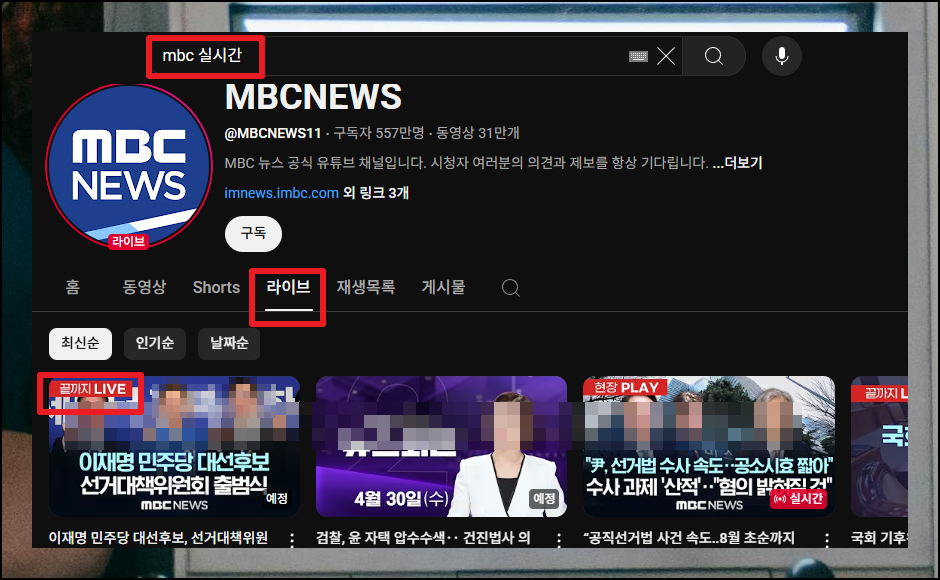Open more options for 이재명 민주당 대선후보 video
Viewport: 940px width, 580px height.
(292, 540)
